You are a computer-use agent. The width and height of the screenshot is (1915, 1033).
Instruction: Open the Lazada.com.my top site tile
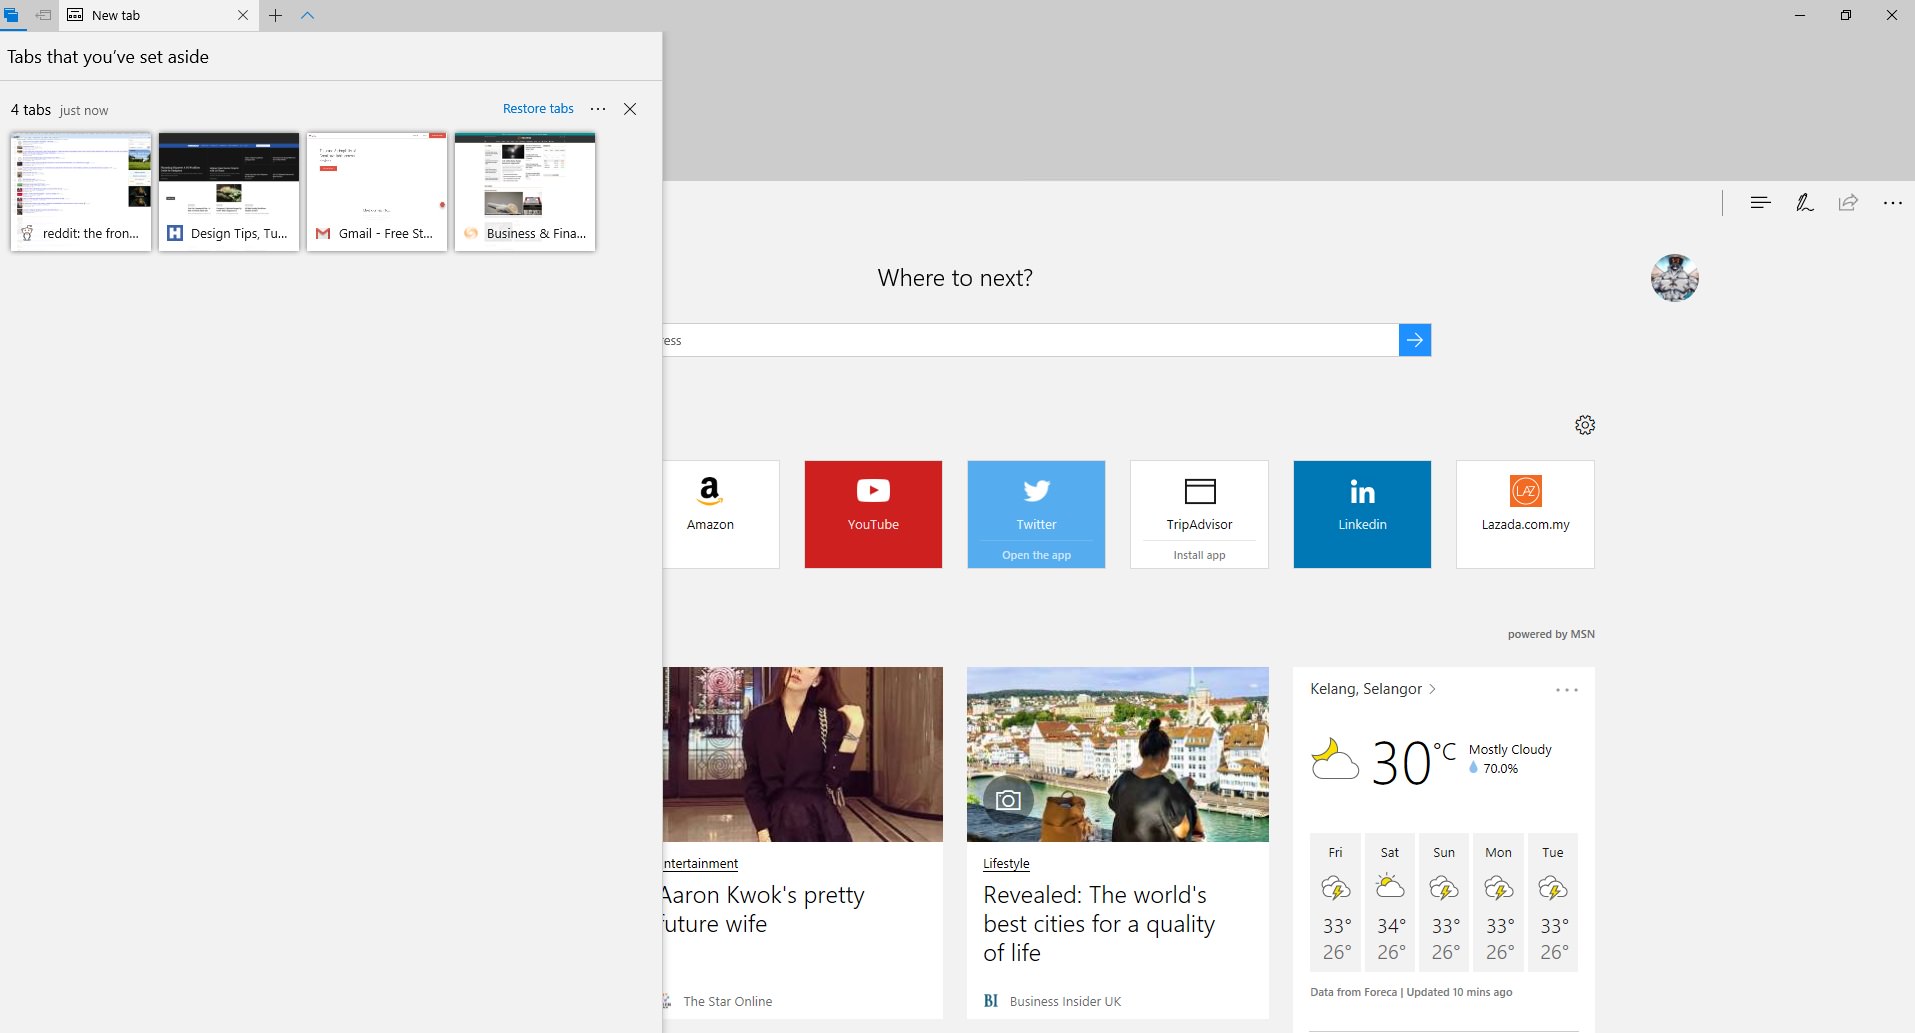click(x=1525, y=514)
